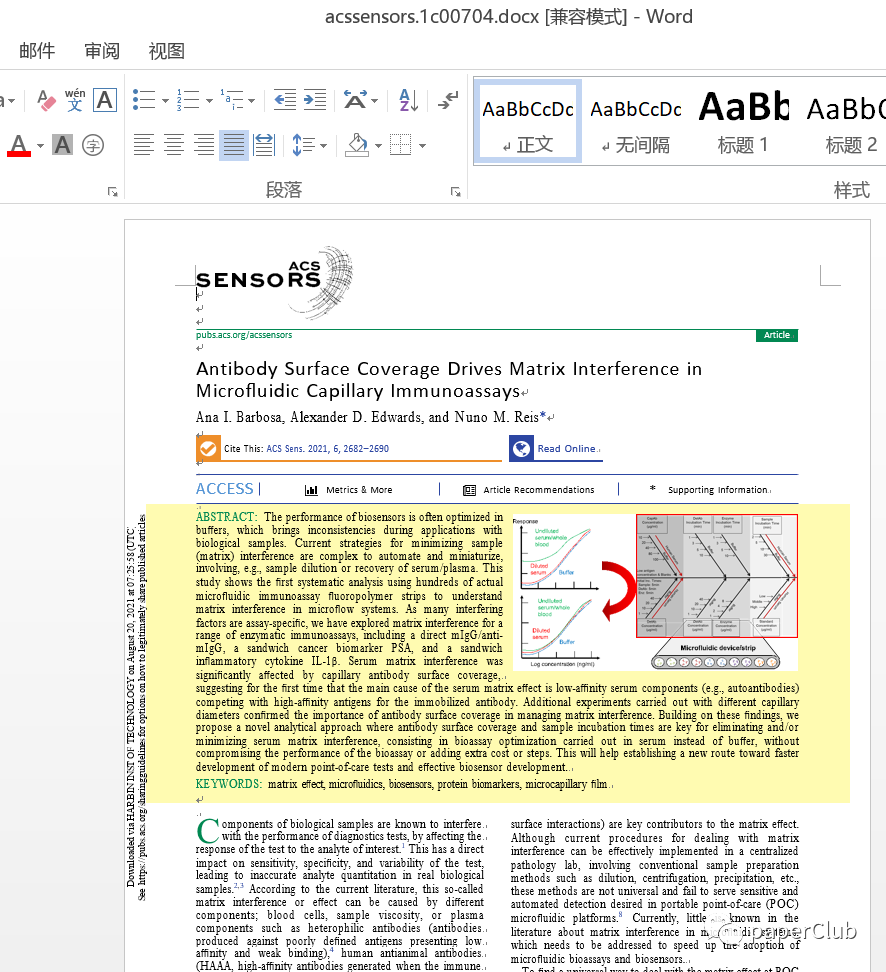The width and height of the screenshot is (886, 972).
Task: Apply red font color
Action: 19,146
